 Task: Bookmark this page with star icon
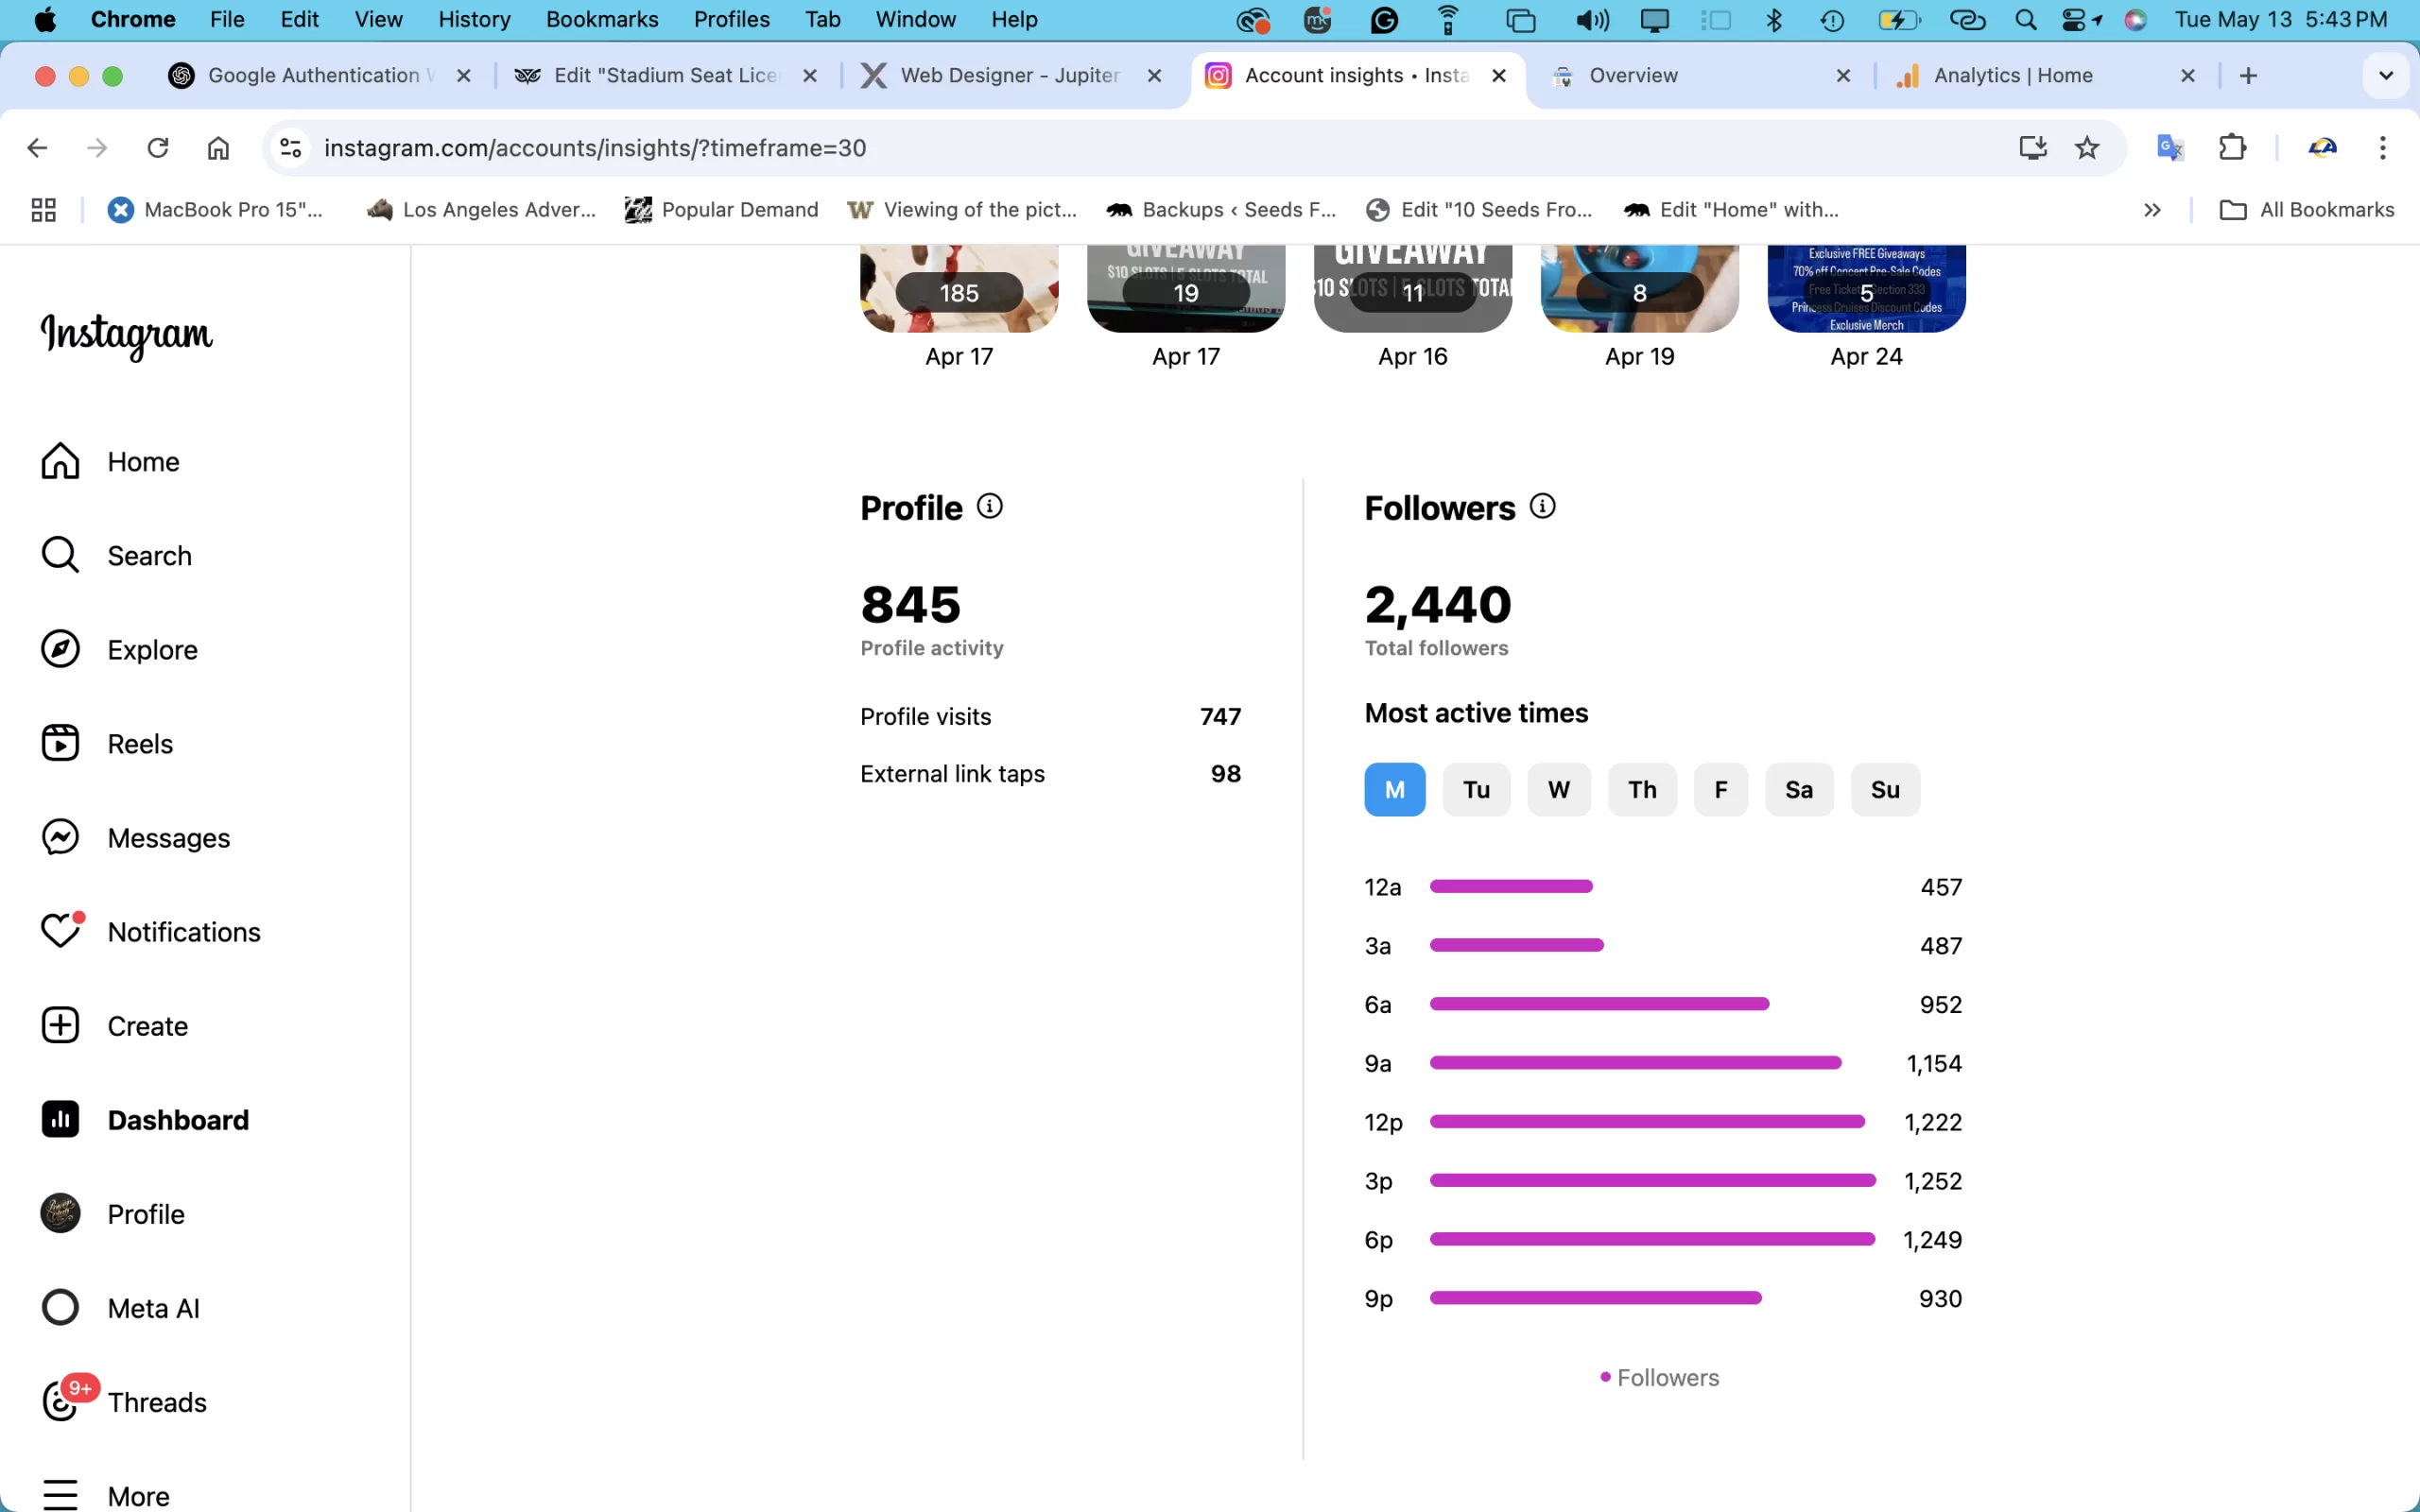click(2086, 148)
